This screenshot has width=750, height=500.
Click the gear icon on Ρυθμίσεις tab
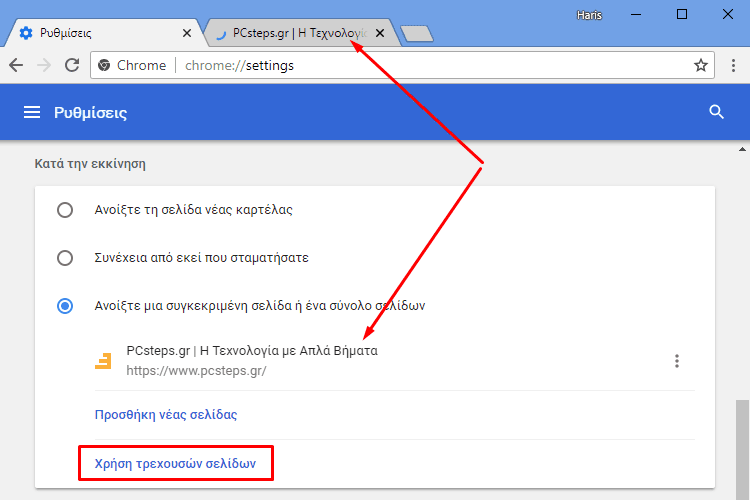click(x=26, y=33)
